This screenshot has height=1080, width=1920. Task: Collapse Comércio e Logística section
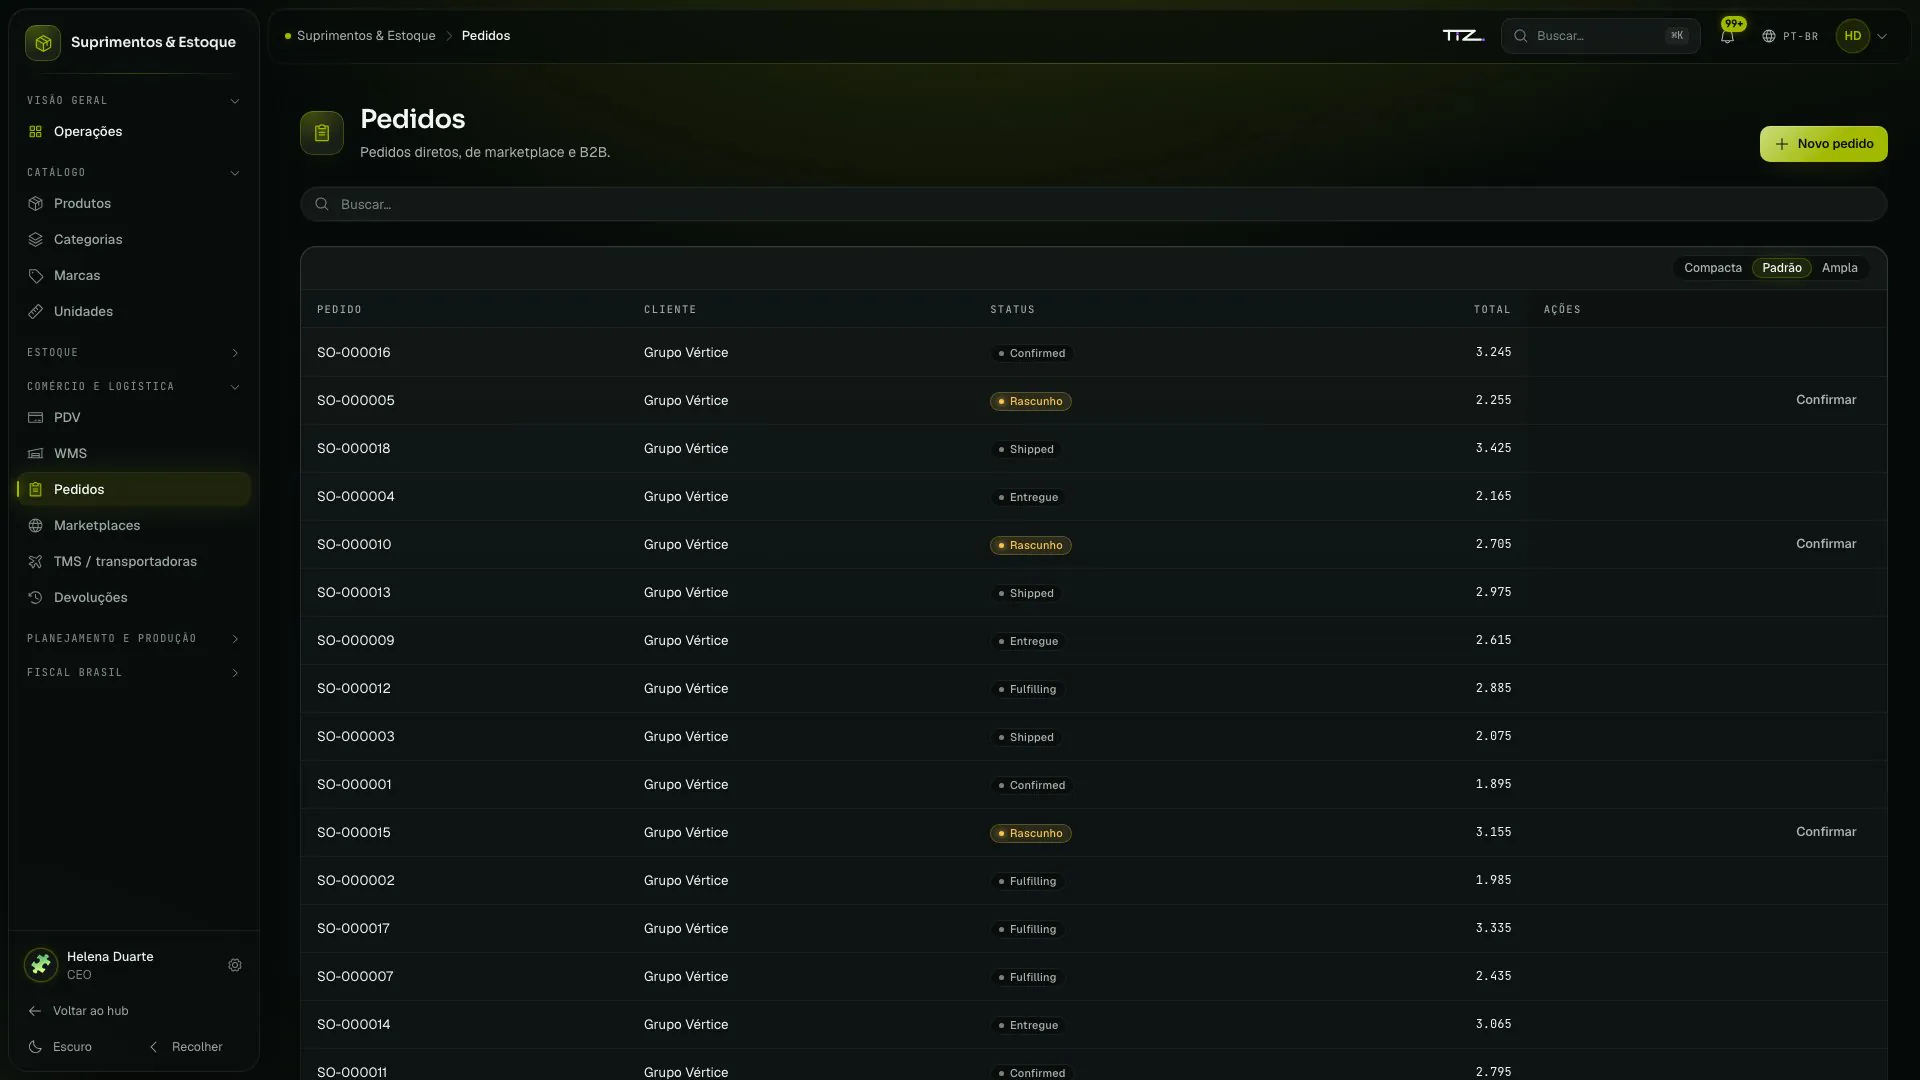coord(132,387)
